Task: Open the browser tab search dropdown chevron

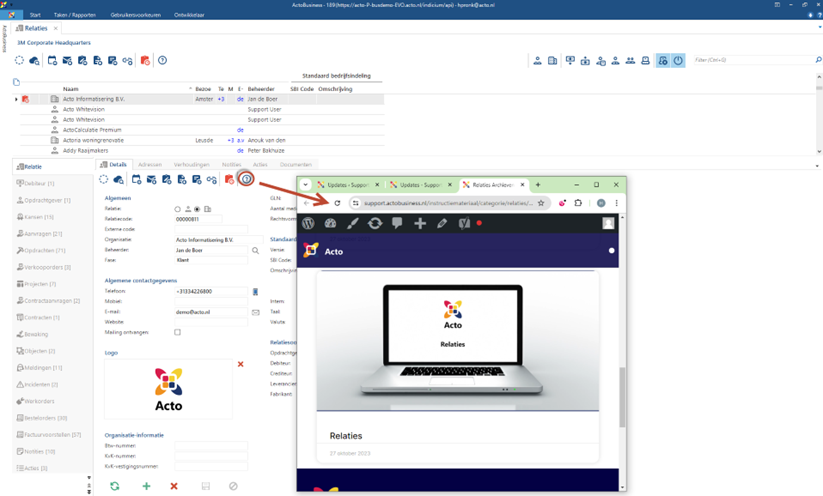Action: pos(305,185)
